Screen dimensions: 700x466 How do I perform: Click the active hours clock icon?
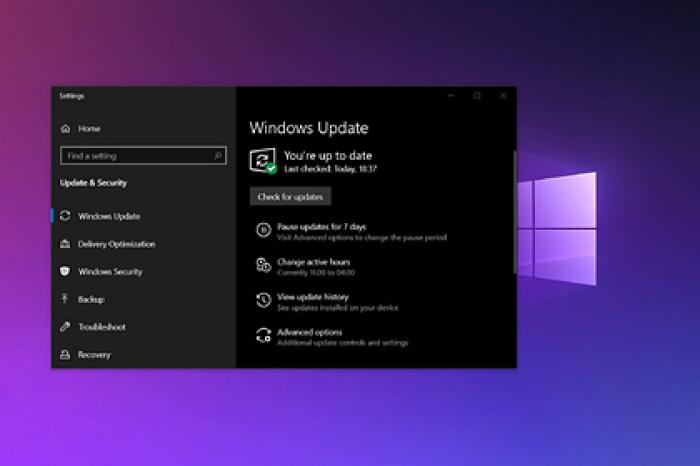click(263, 265)
